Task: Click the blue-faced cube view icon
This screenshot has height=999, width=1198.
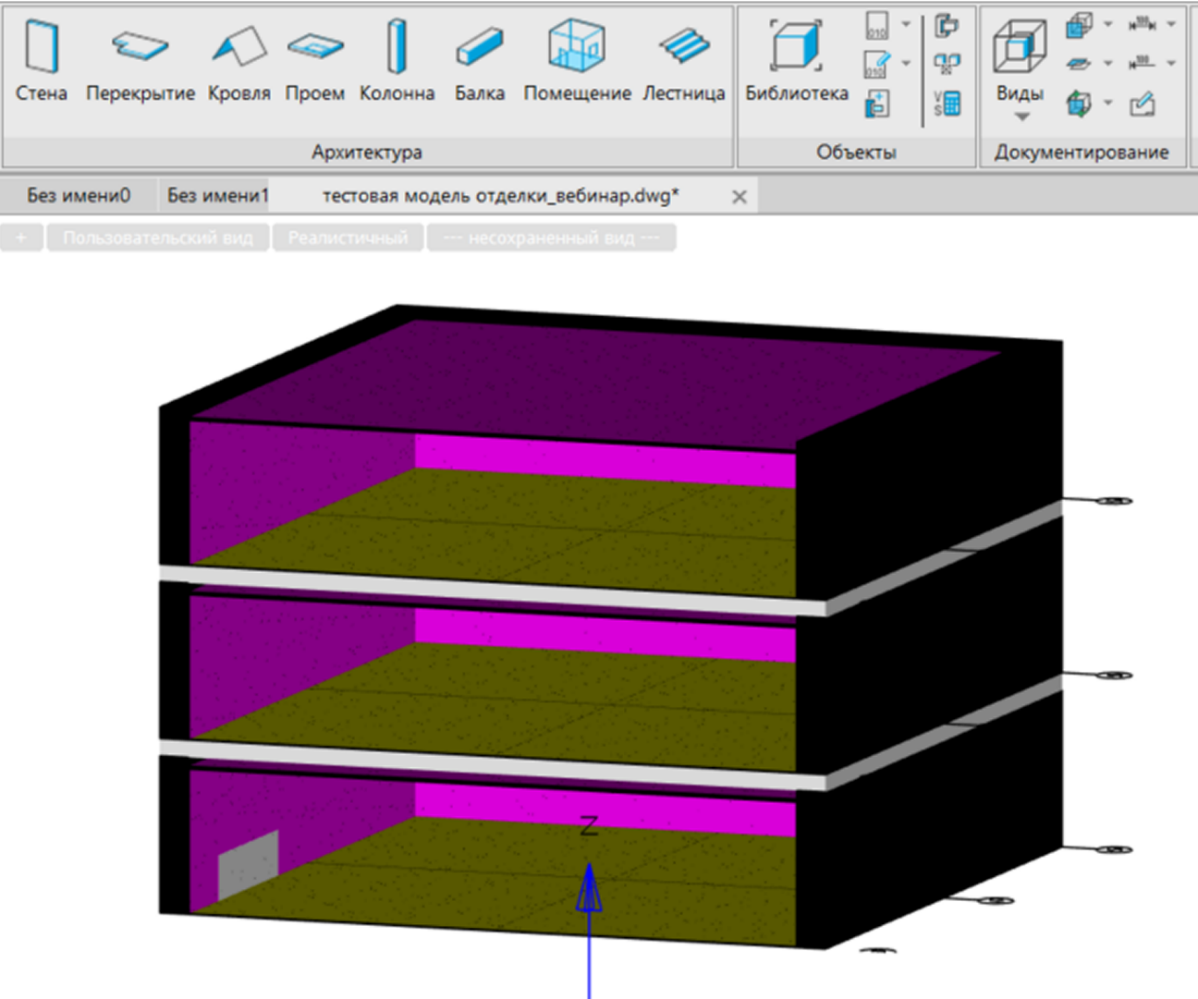Action: click(1079, 25)
